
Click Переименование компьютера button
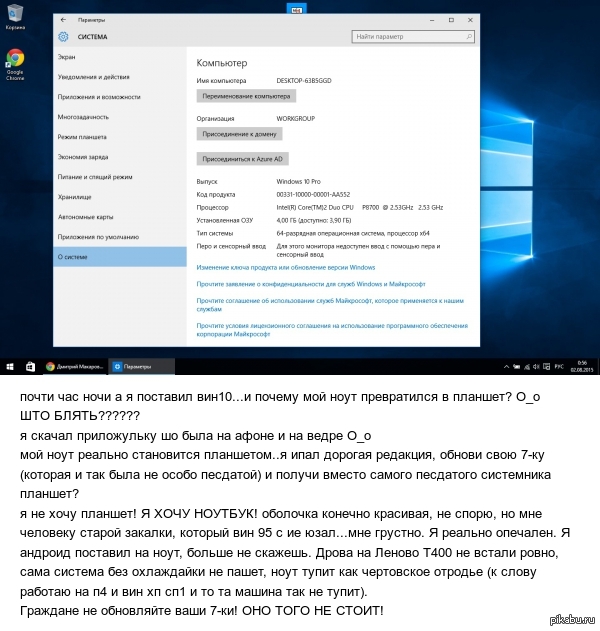[246, 96]
